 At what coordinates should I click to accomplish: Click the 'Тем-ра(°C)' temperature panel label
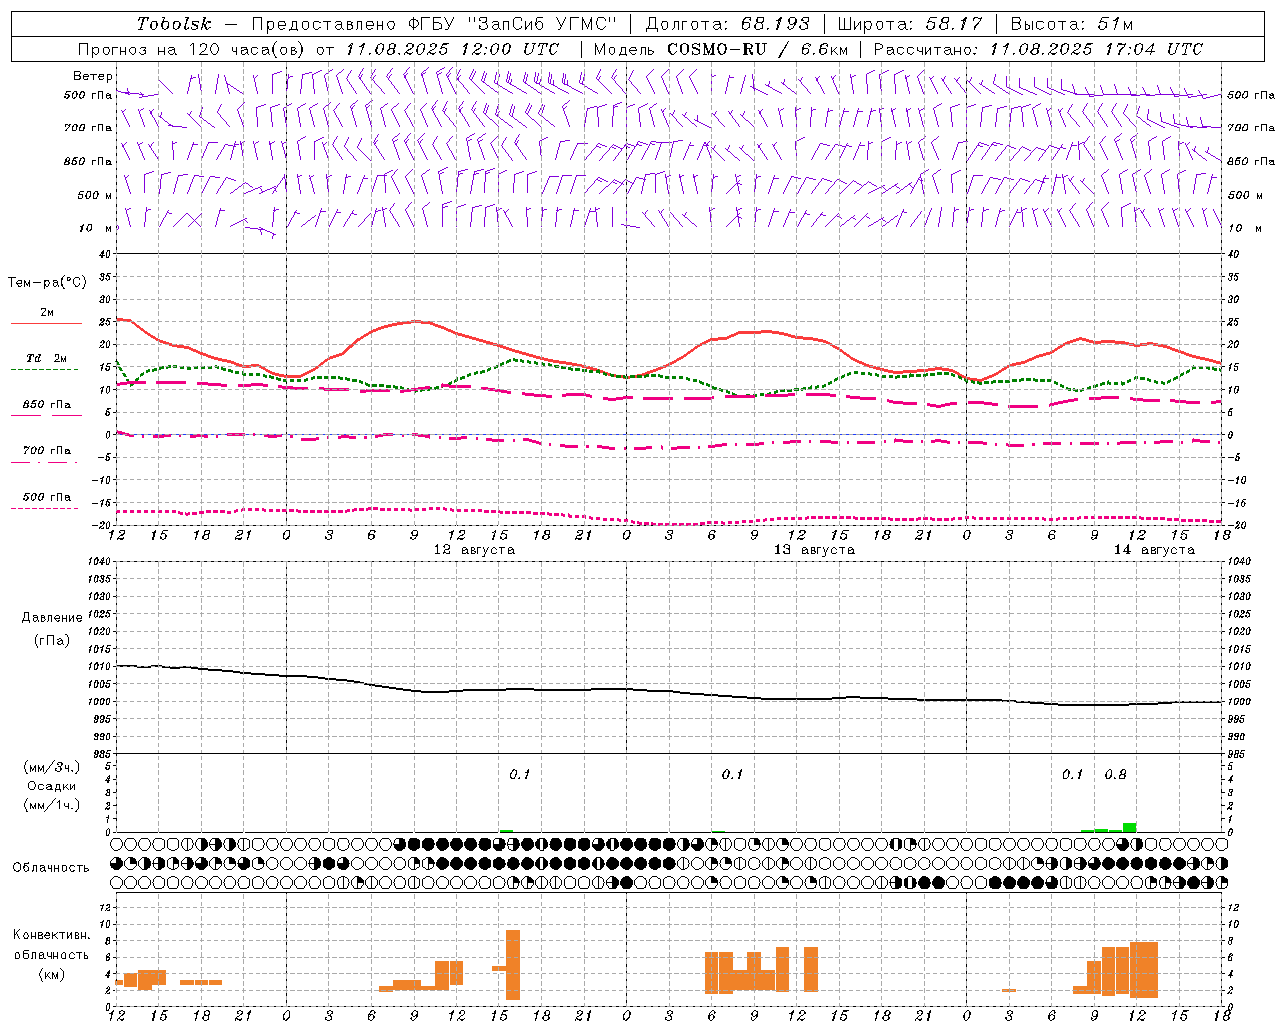click(47, 283)
